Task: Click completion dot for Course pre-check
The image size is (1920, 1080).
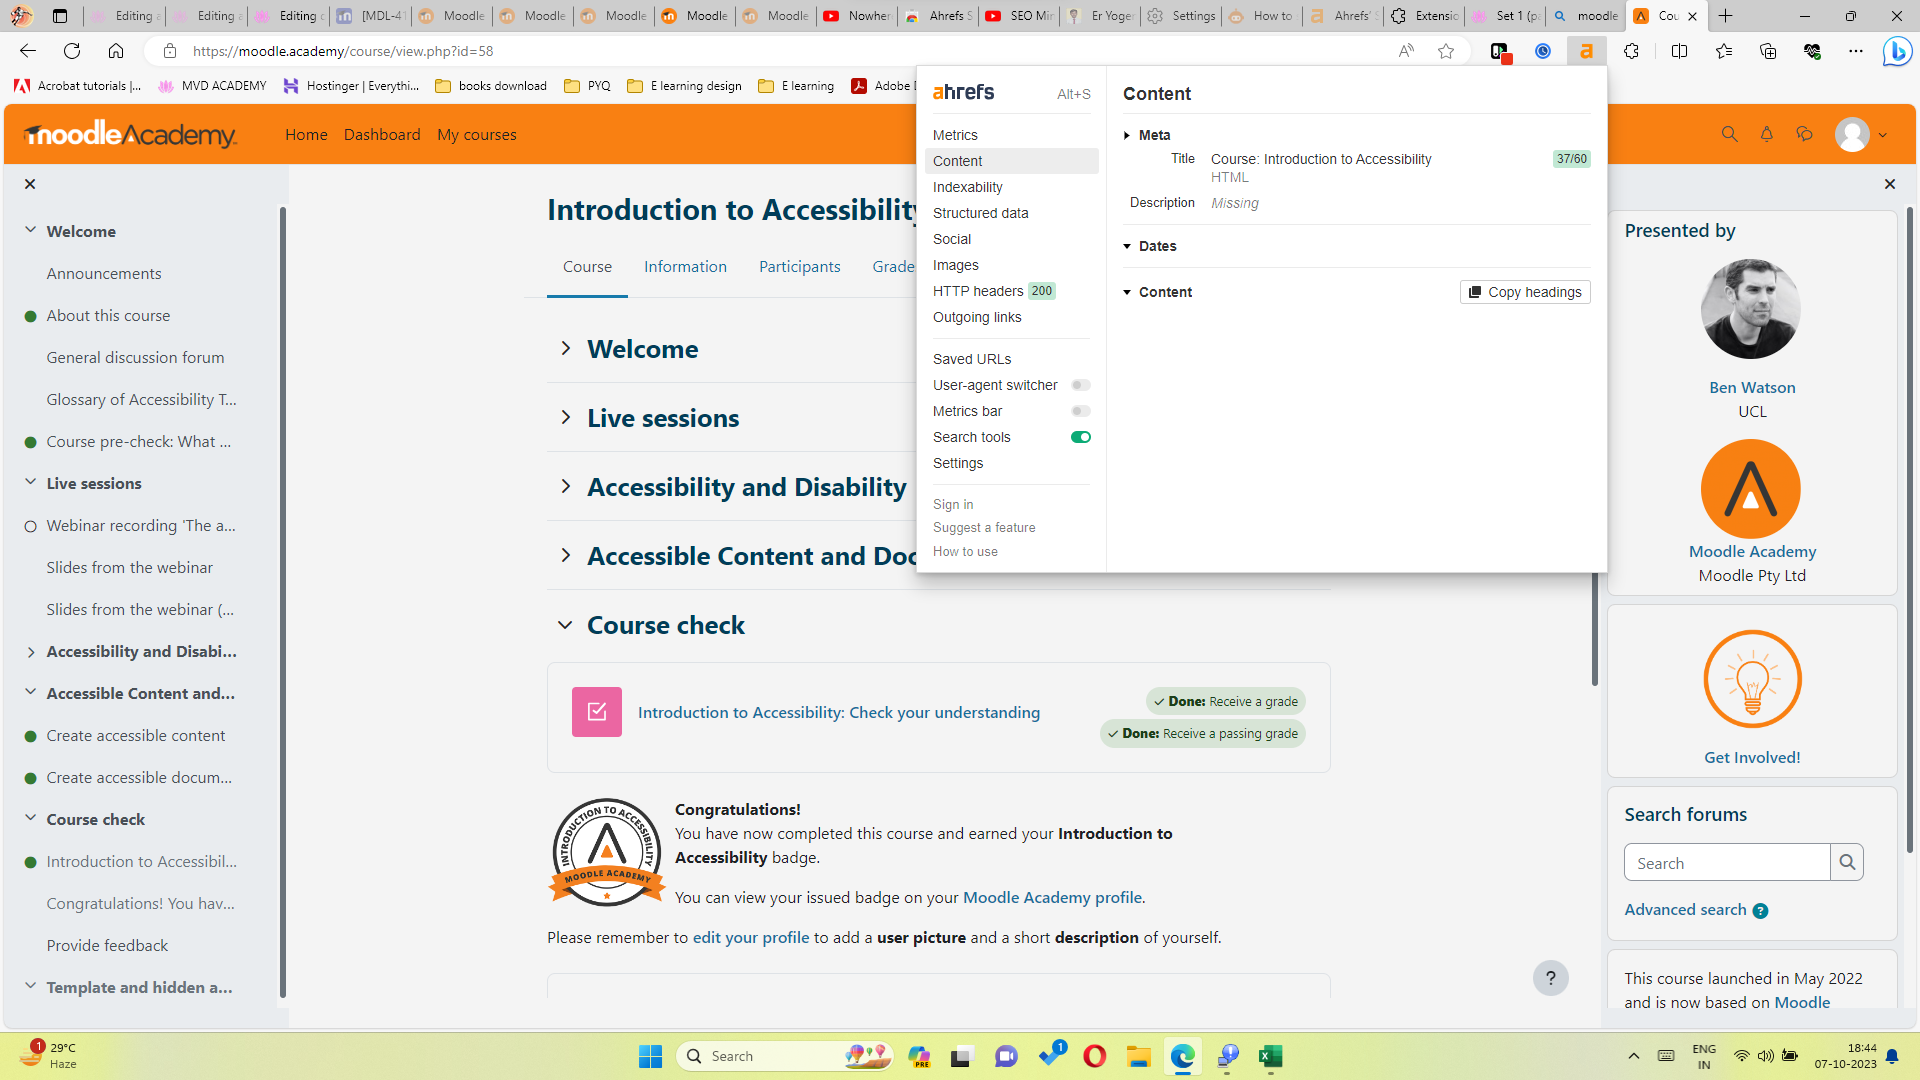Action: pyautogui.click(x=31, y=442)
